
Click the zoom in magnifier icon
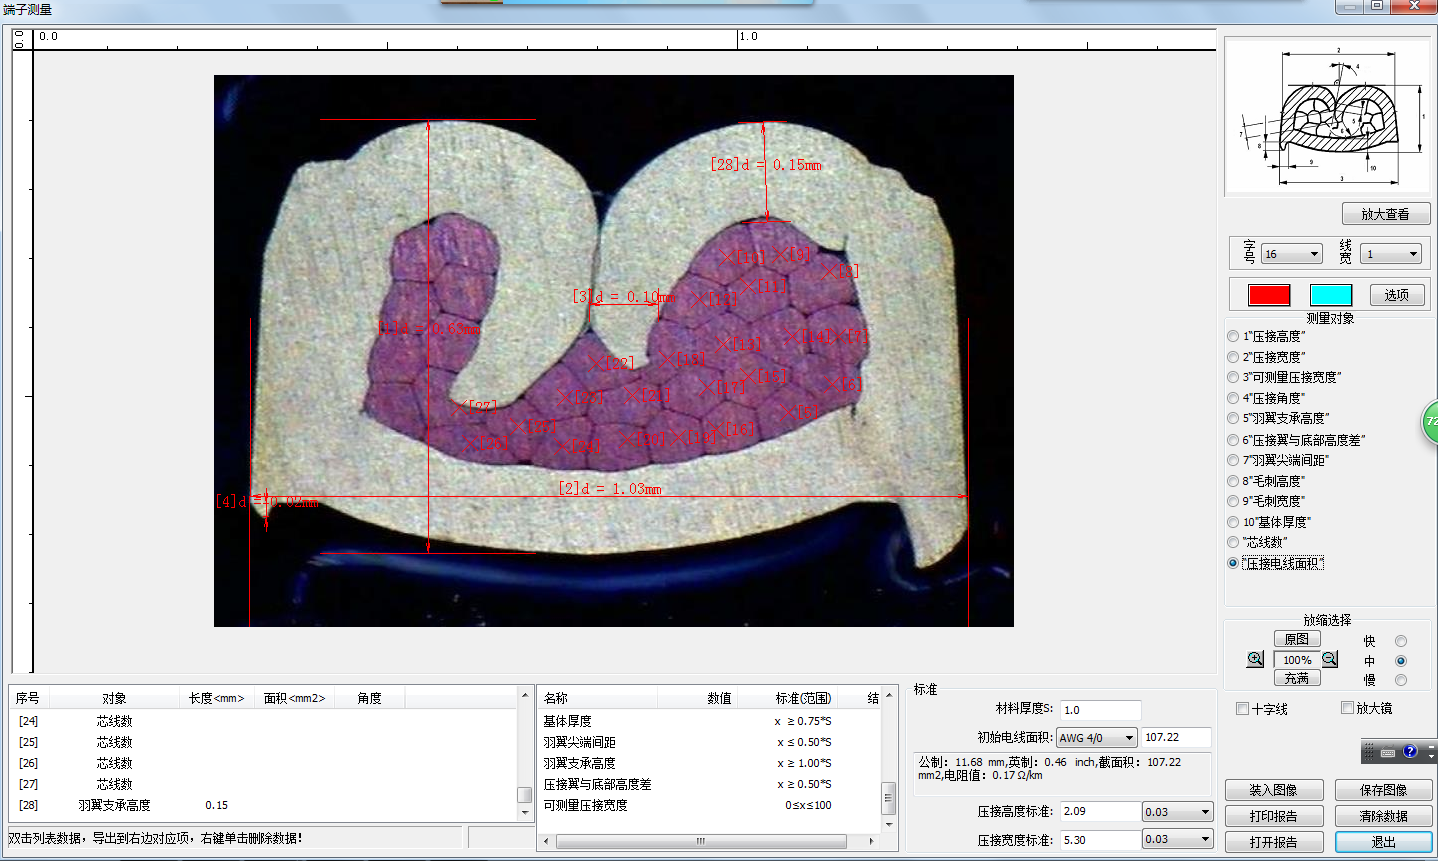click(x=1255, y=659)
